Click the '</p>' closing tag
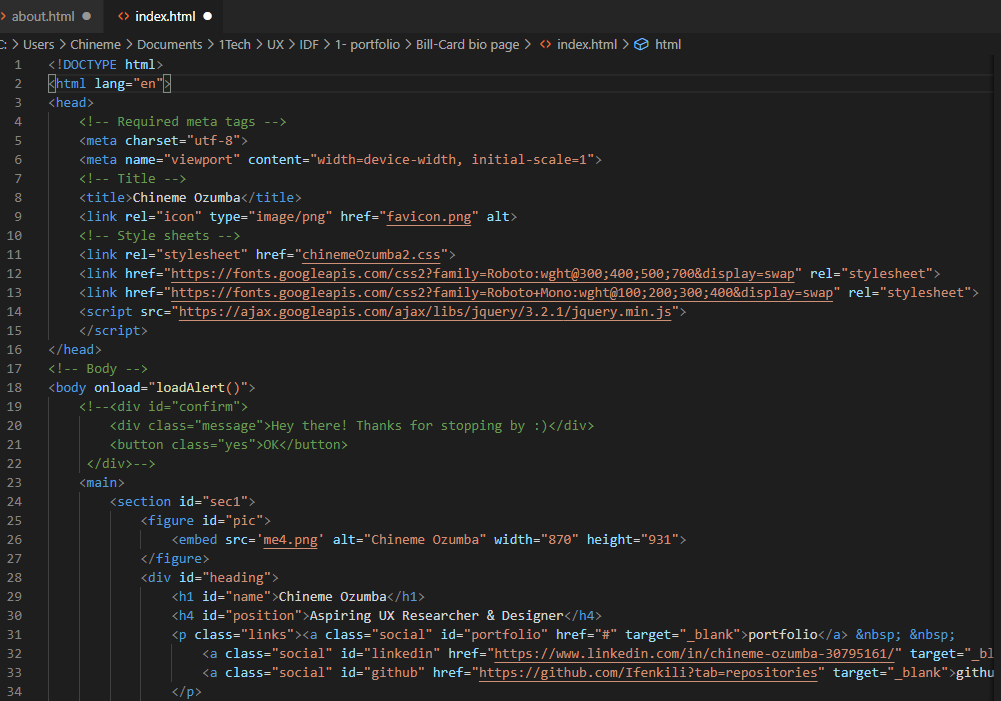 click(x=186, y=691)
